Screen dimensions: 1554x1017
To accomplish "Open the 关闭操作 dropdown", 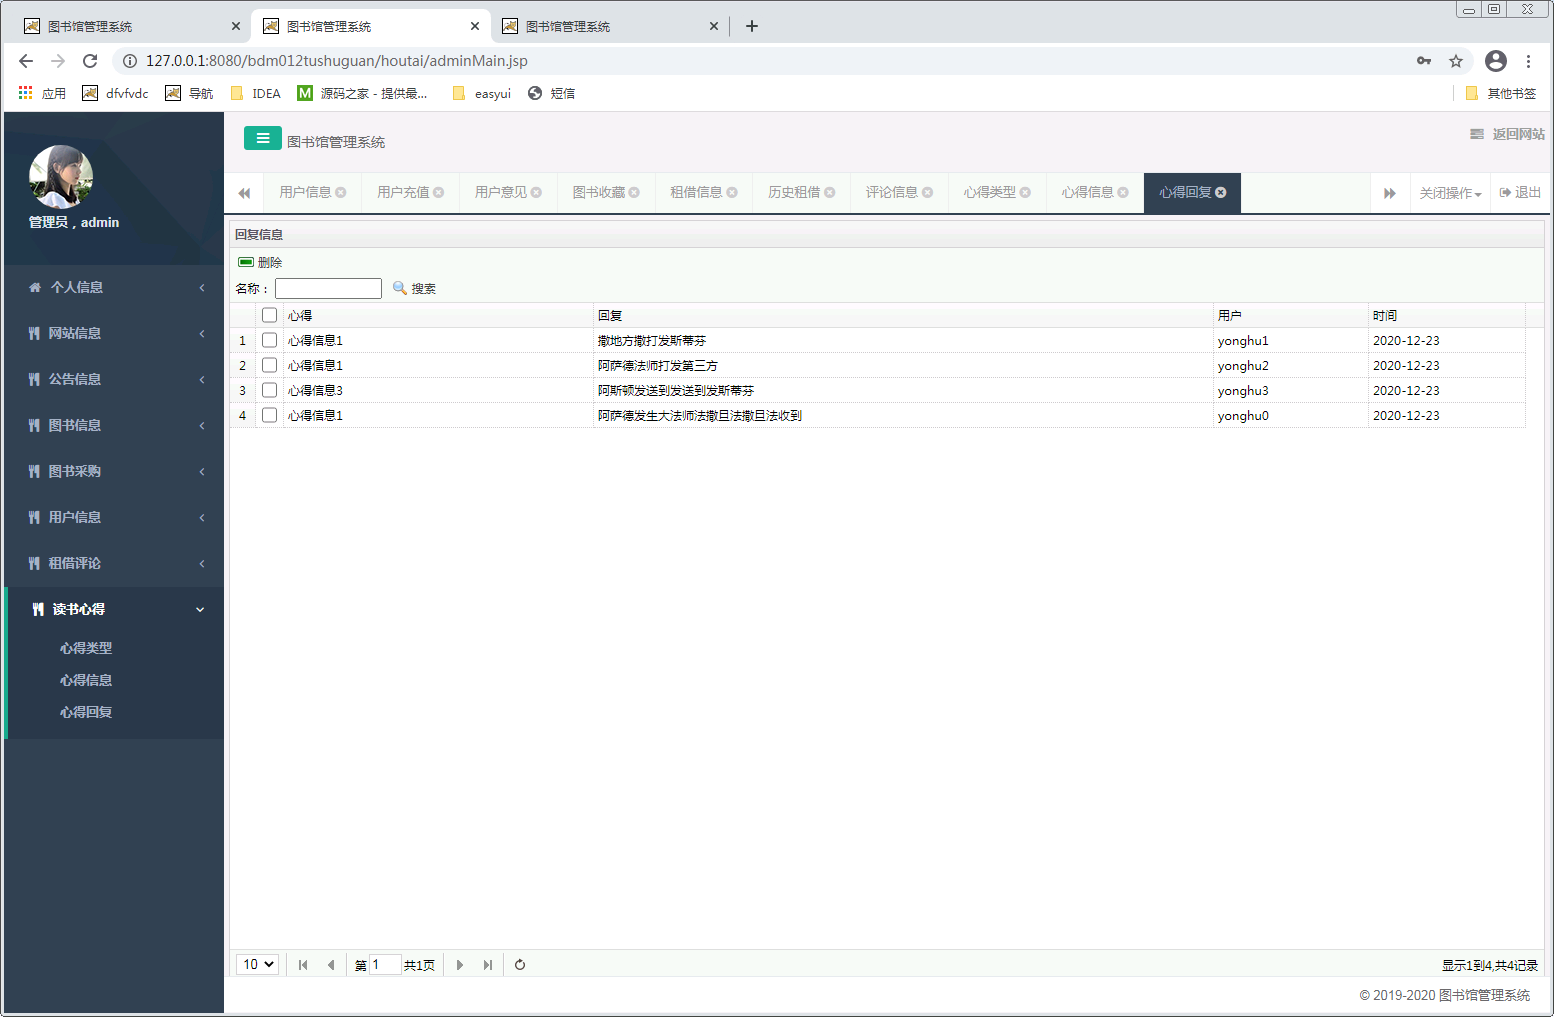I will [x=1450, y=193].
